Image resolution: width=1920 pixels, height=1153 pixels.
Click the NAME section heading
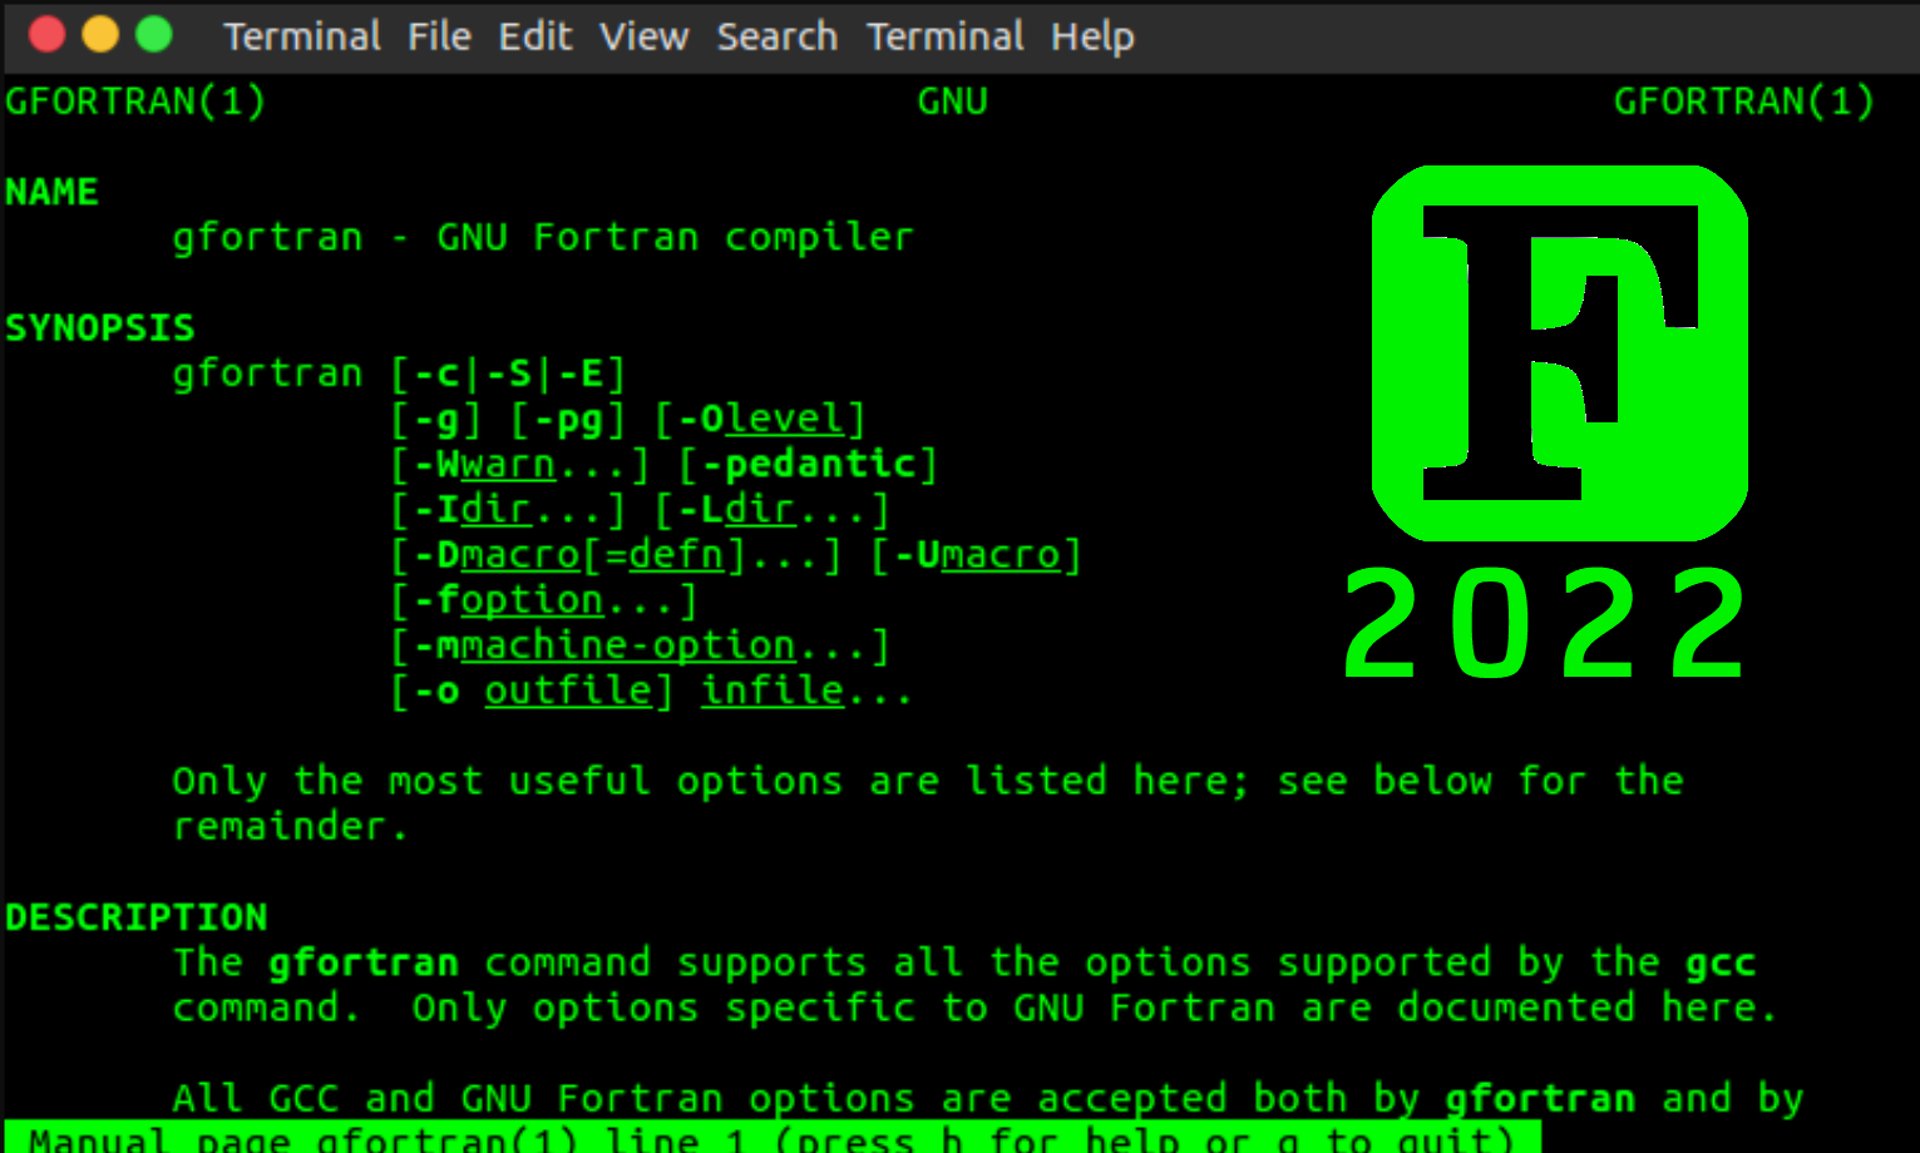click(x=52, y=192)
